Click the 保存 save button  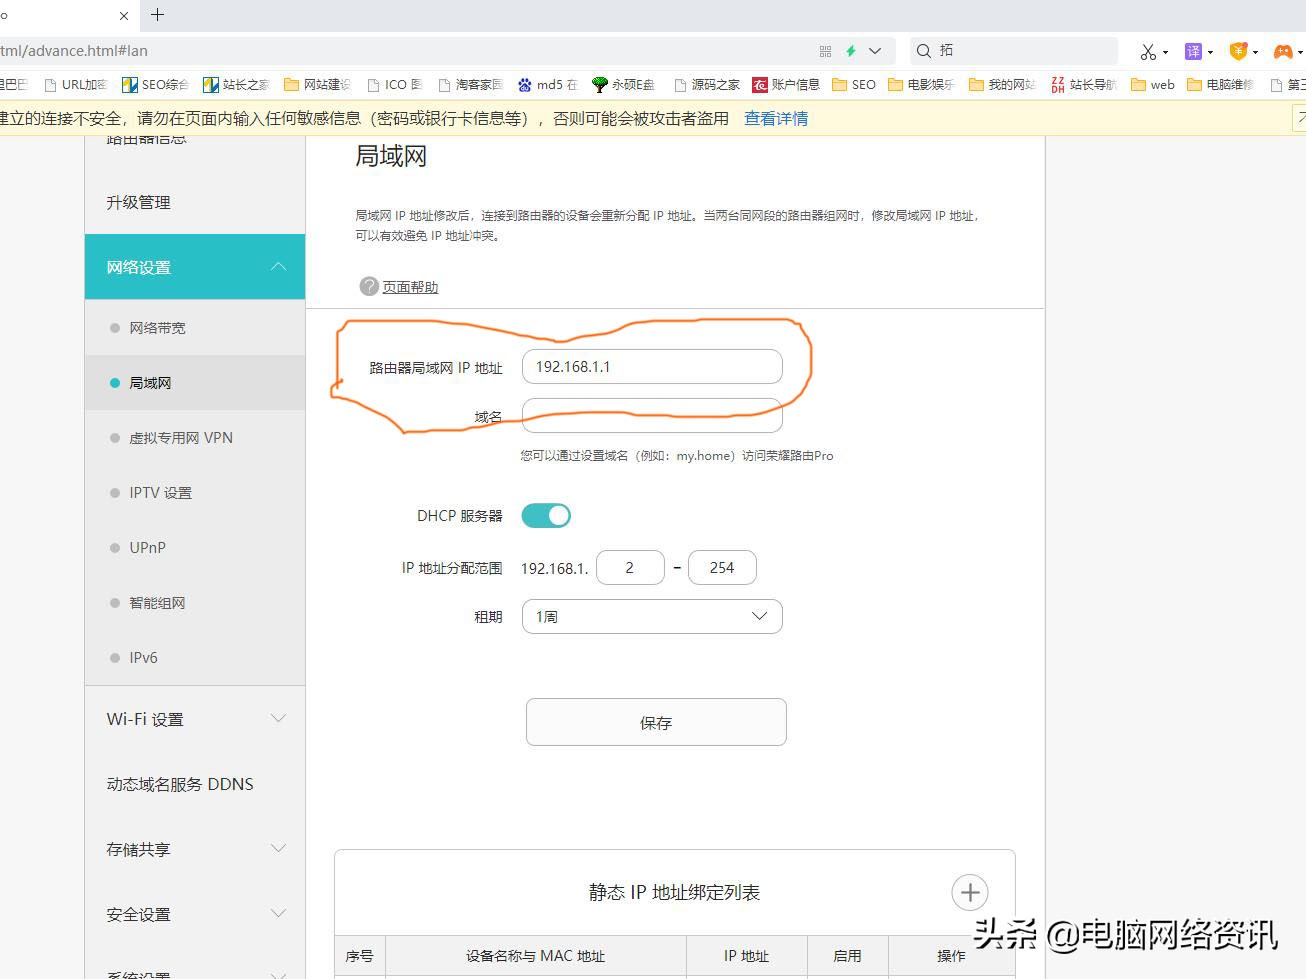(x=655, y=721)
